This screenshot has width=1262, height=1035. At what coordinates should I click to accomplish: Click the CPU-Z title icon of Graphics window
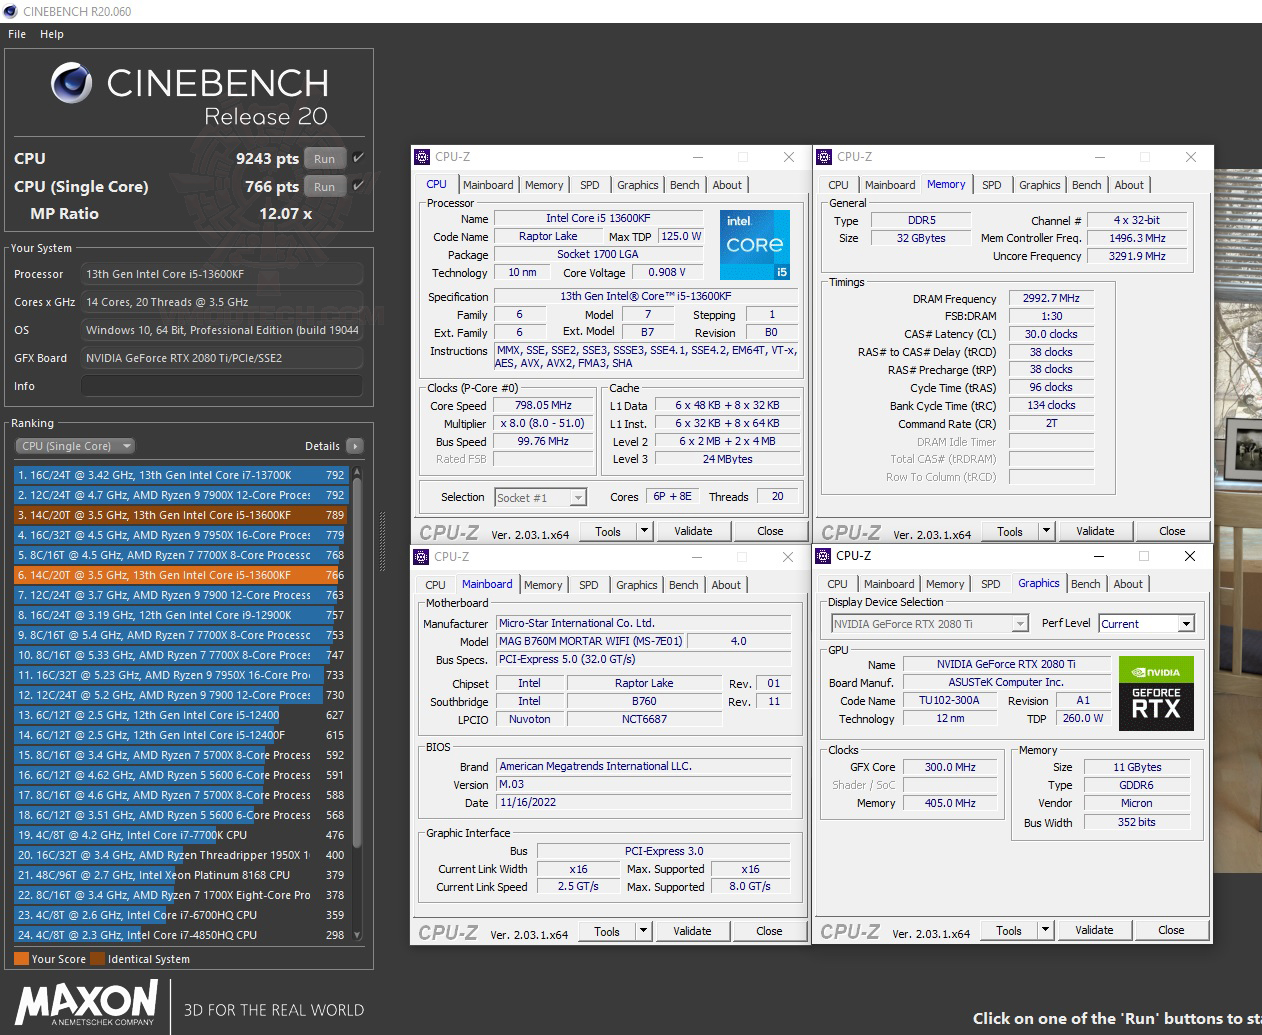click(824, 556)
